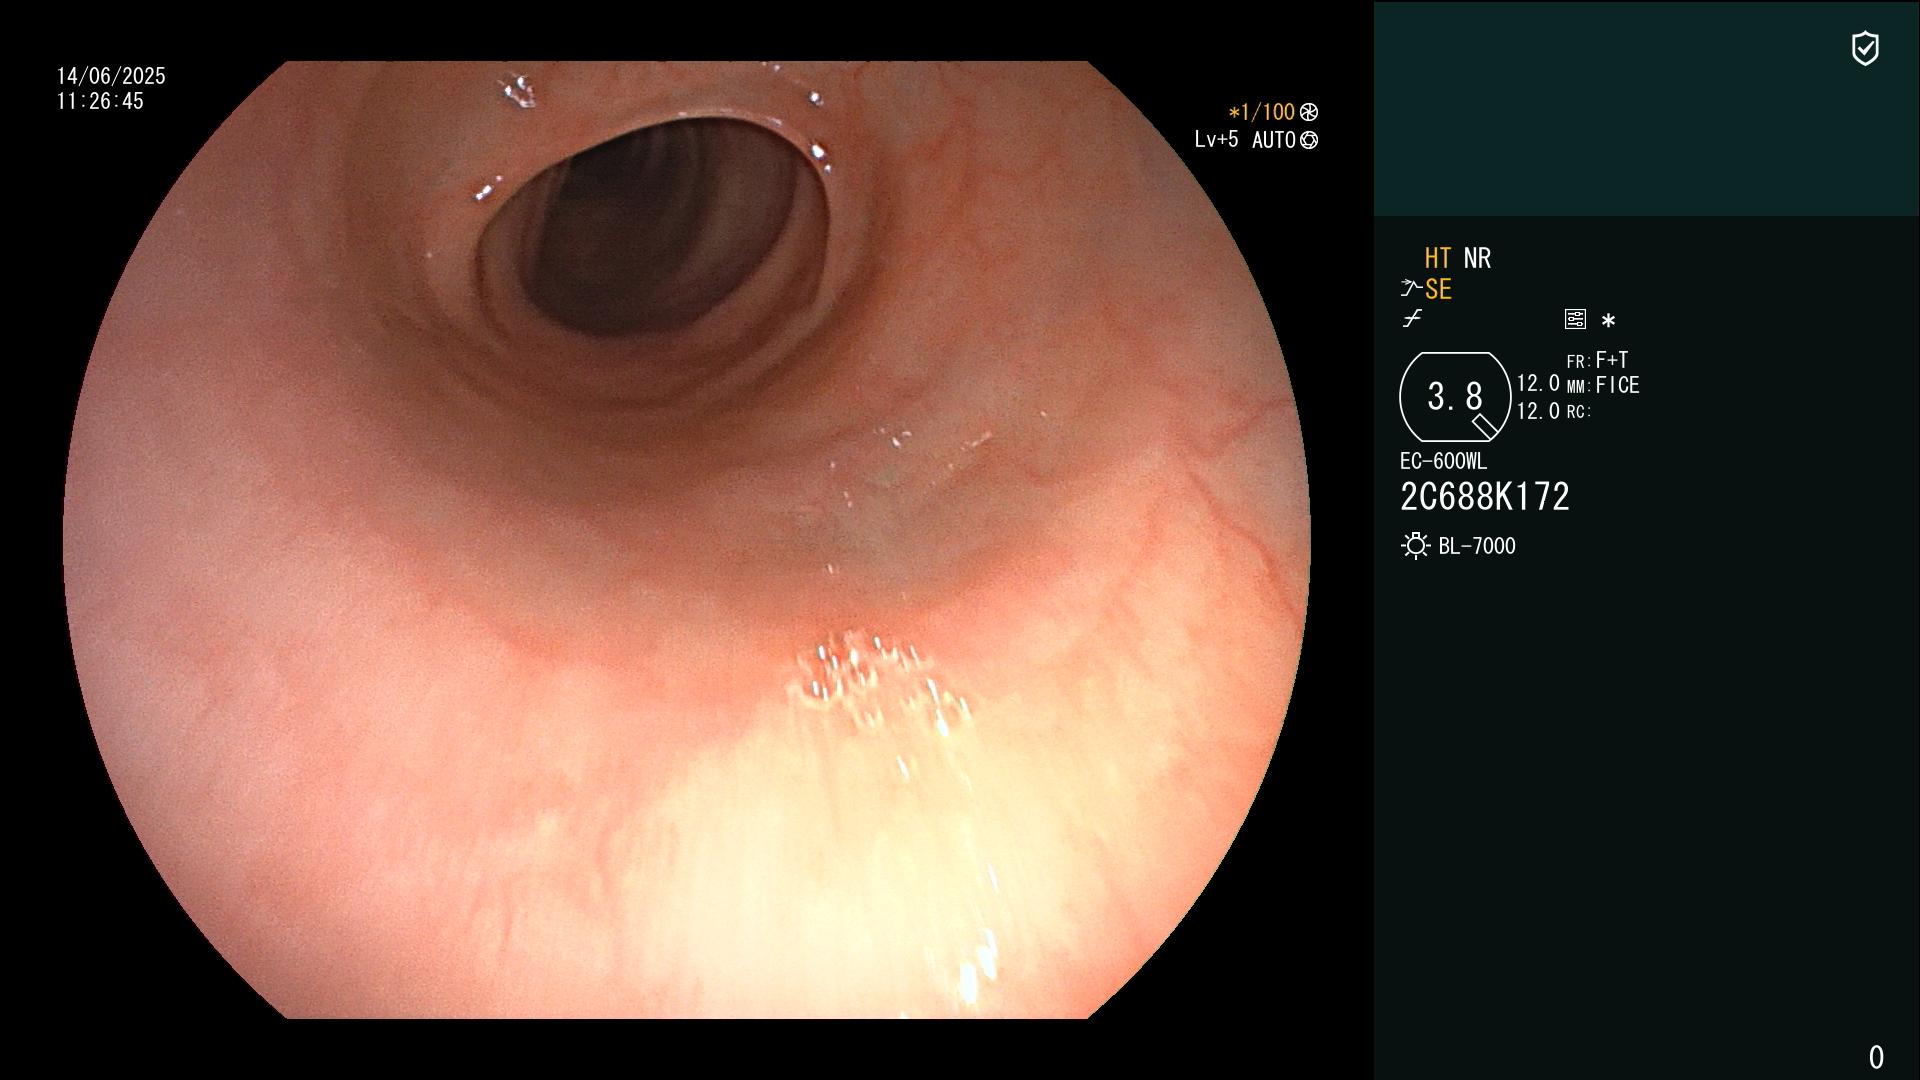Select the SE enhancement label

1438,290
